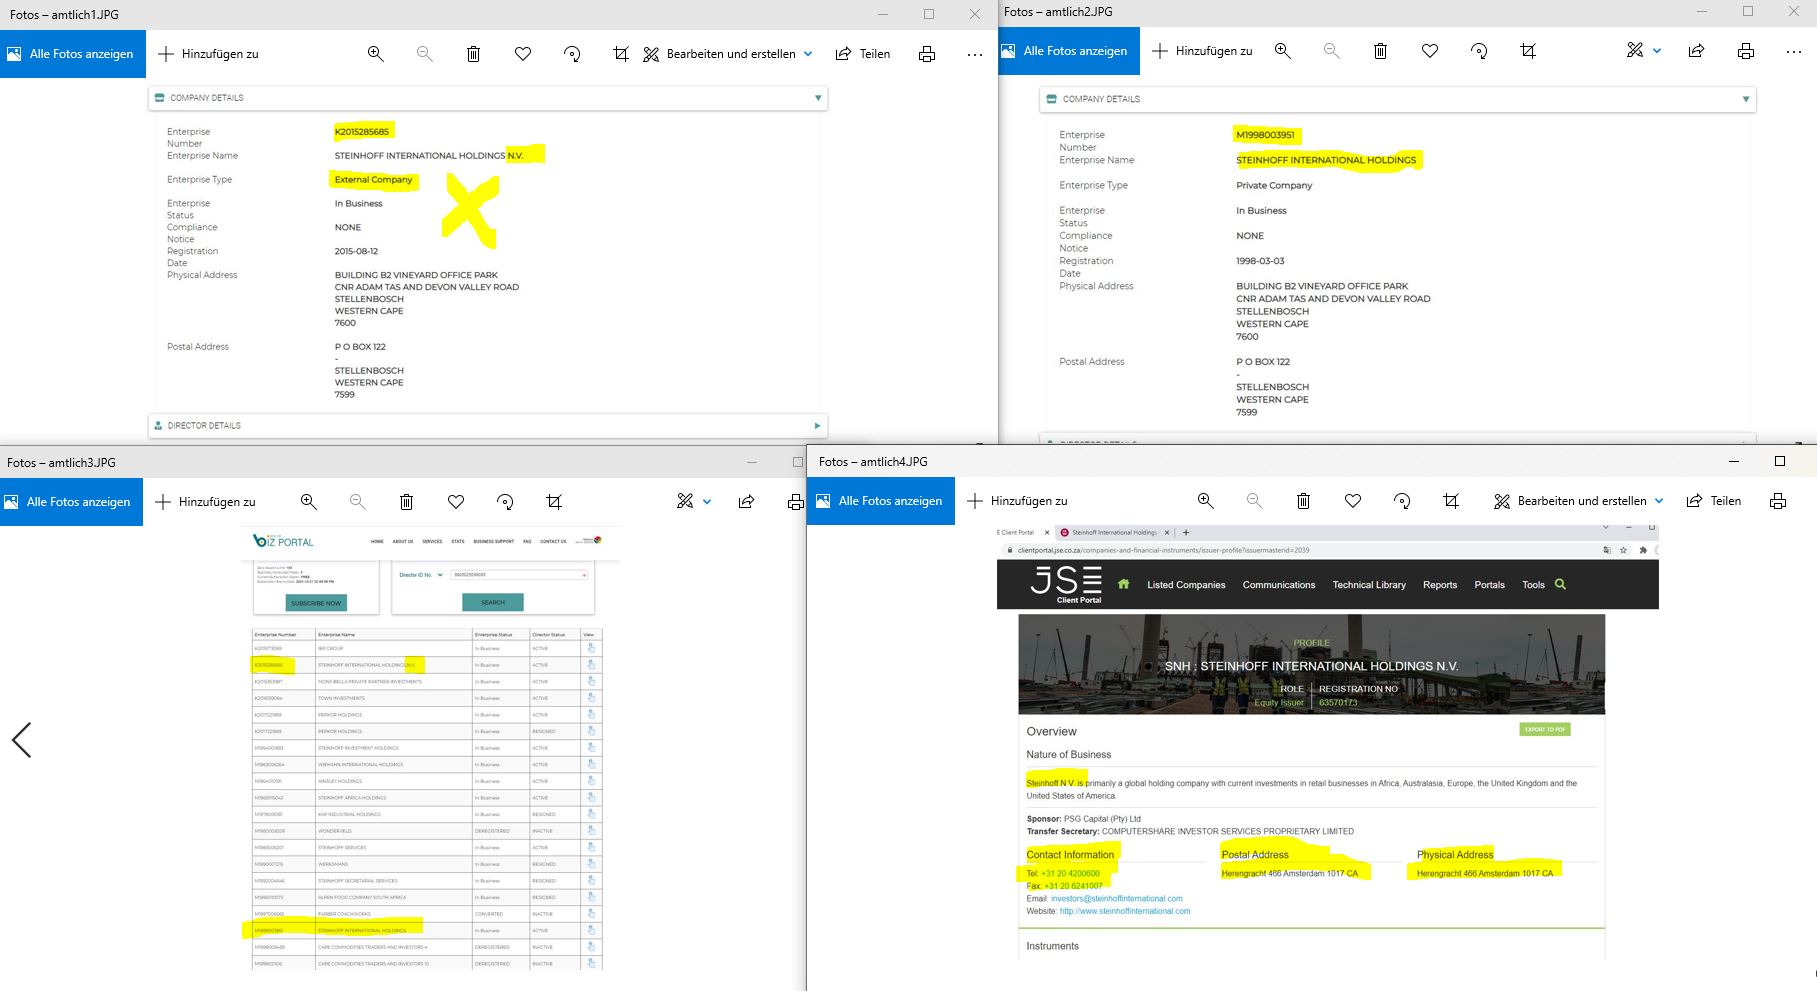1817x991 pixels.
Task: Maximize the amtlich1.JPG window
Action: tap(929, 14)
